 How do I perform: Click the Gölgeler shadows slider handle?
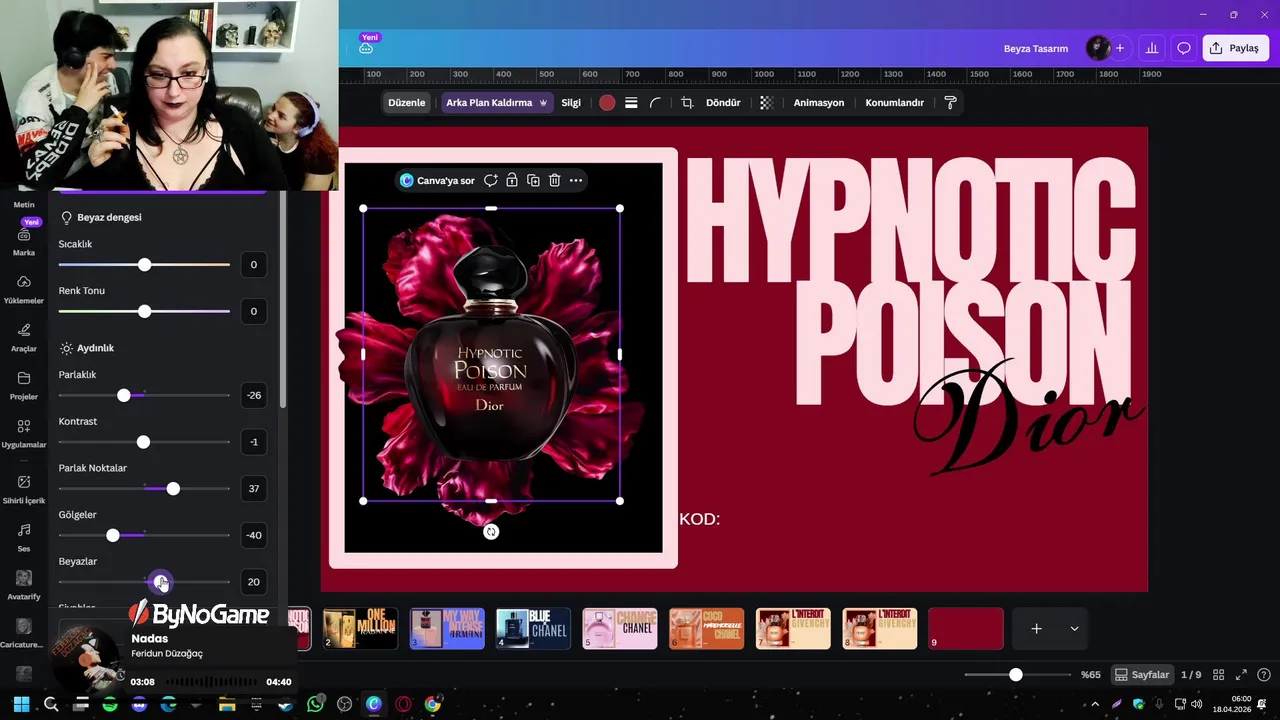click(x=113, y=536)
